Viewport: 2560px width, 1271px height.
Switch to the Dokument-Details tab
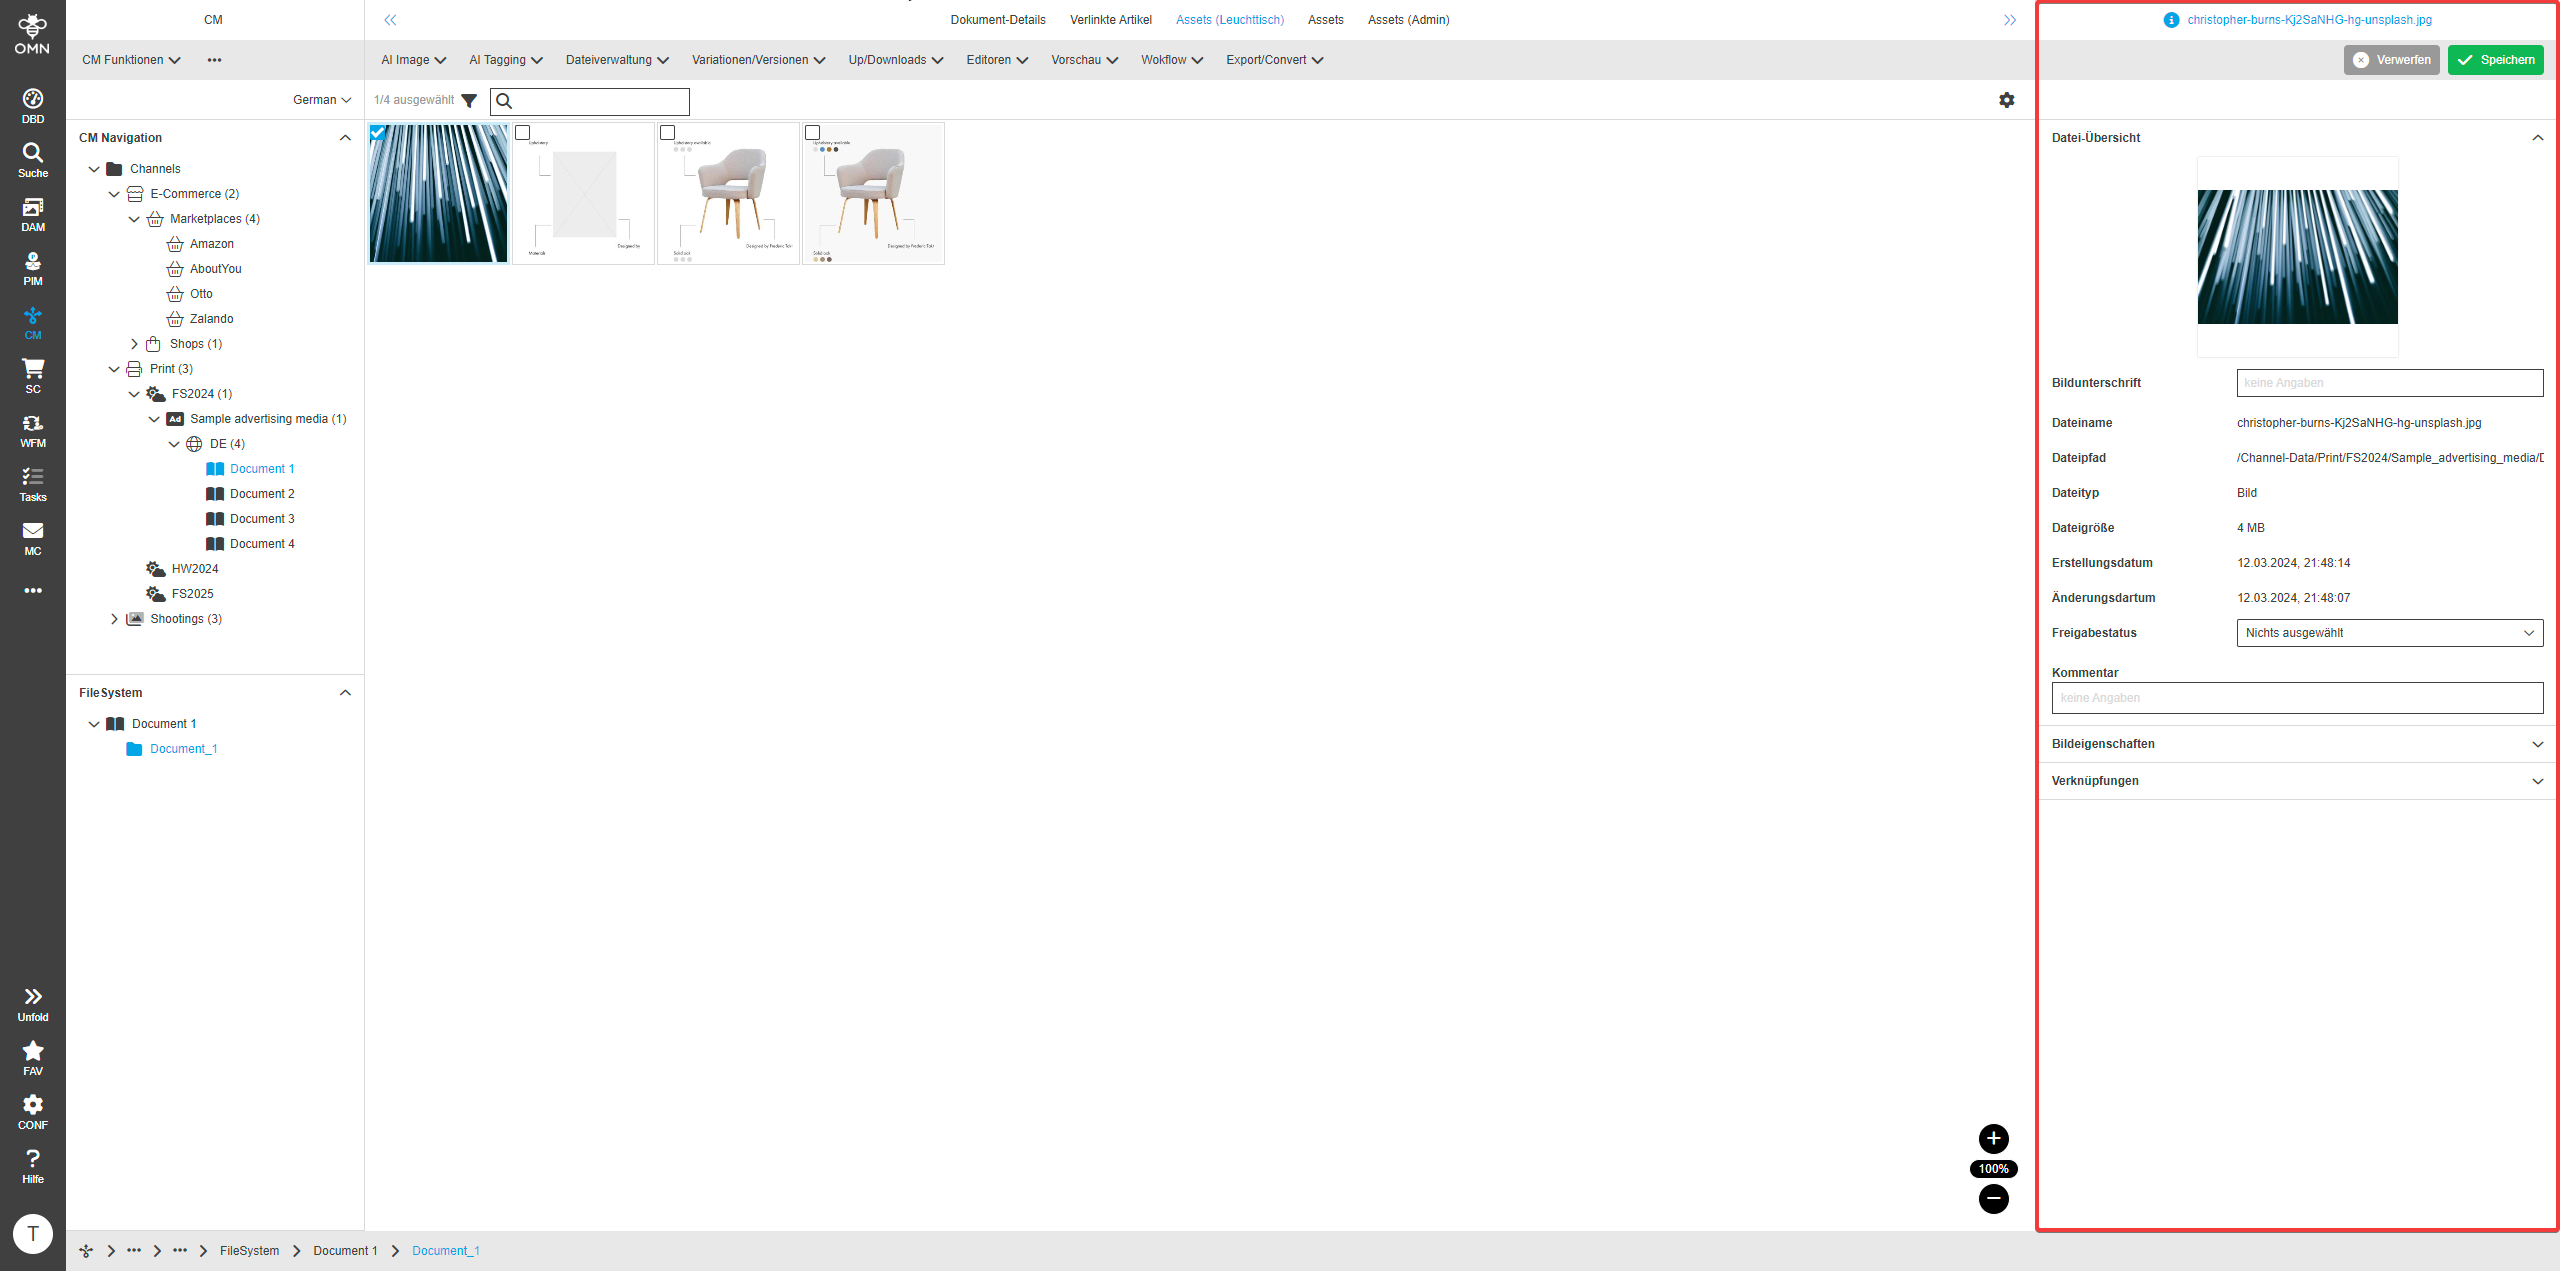click(x=997, y=20)
